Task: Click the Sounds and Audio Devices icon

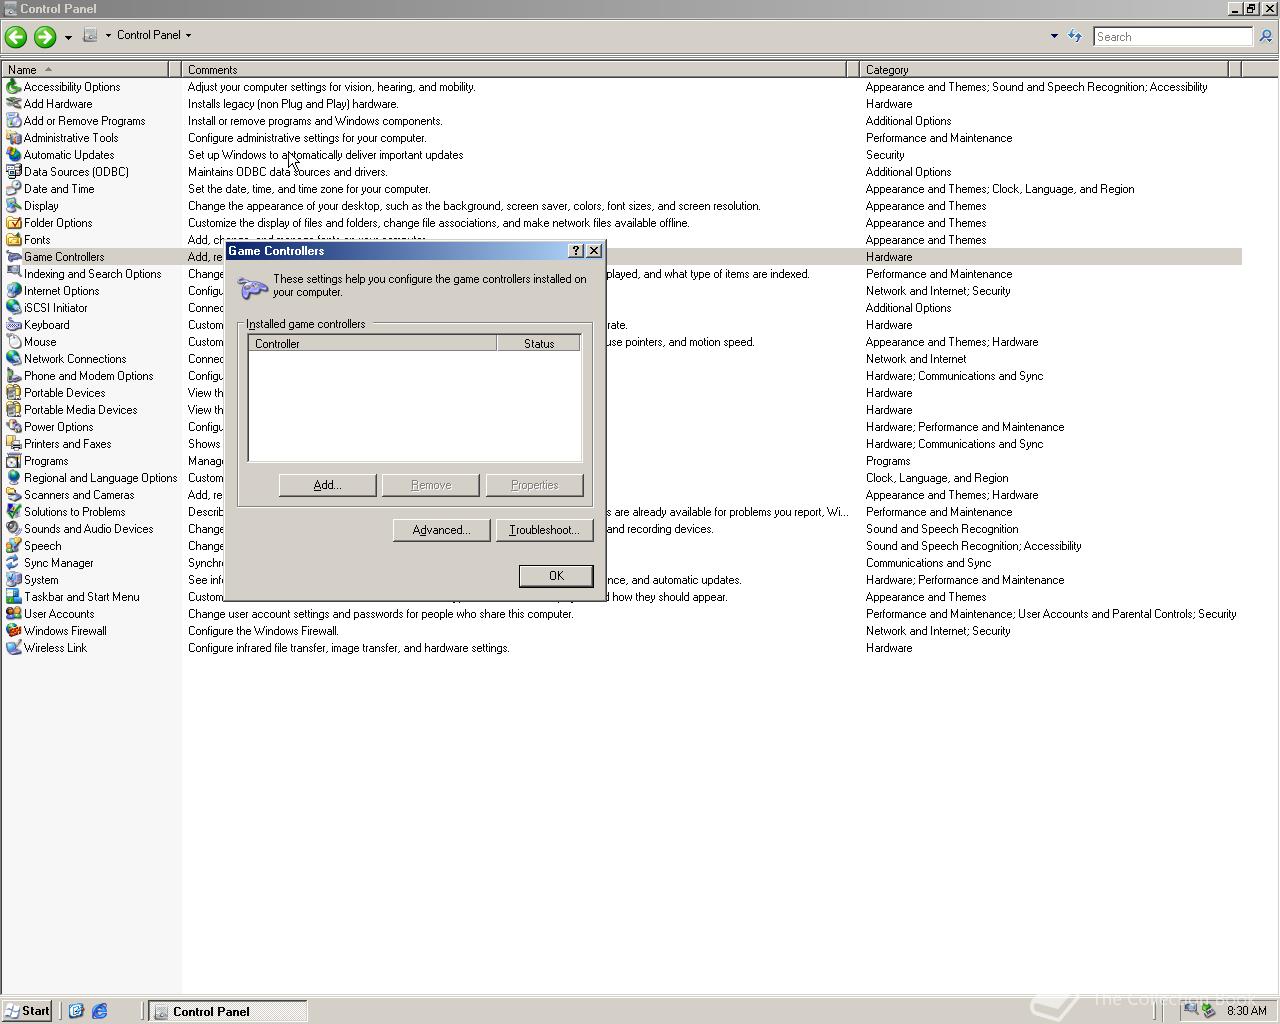Action: click(13, 529)
